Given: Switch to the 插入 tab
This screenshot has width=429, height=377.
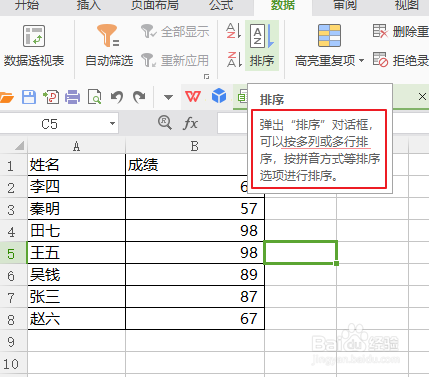Looking at the screenshot, I should 89,5.
